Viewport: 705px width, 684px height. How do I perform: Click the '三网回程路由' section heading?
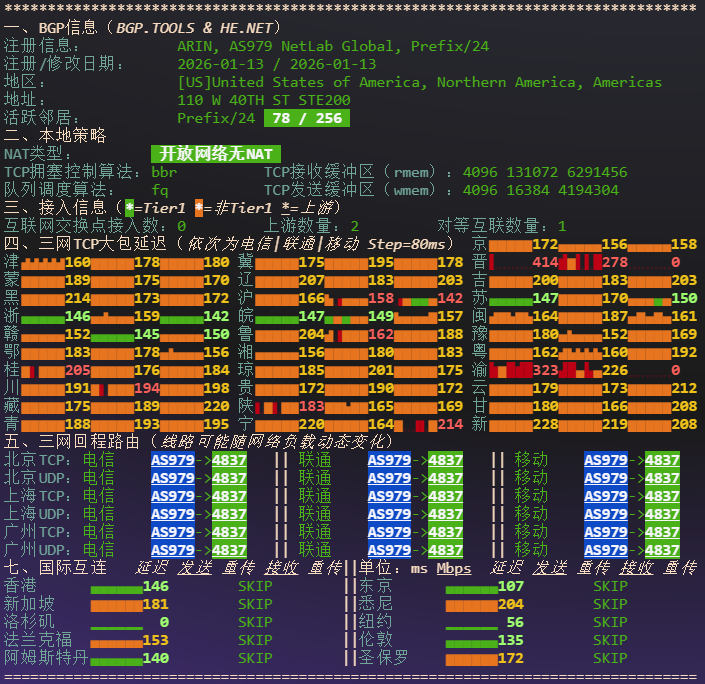click(89, 442)
